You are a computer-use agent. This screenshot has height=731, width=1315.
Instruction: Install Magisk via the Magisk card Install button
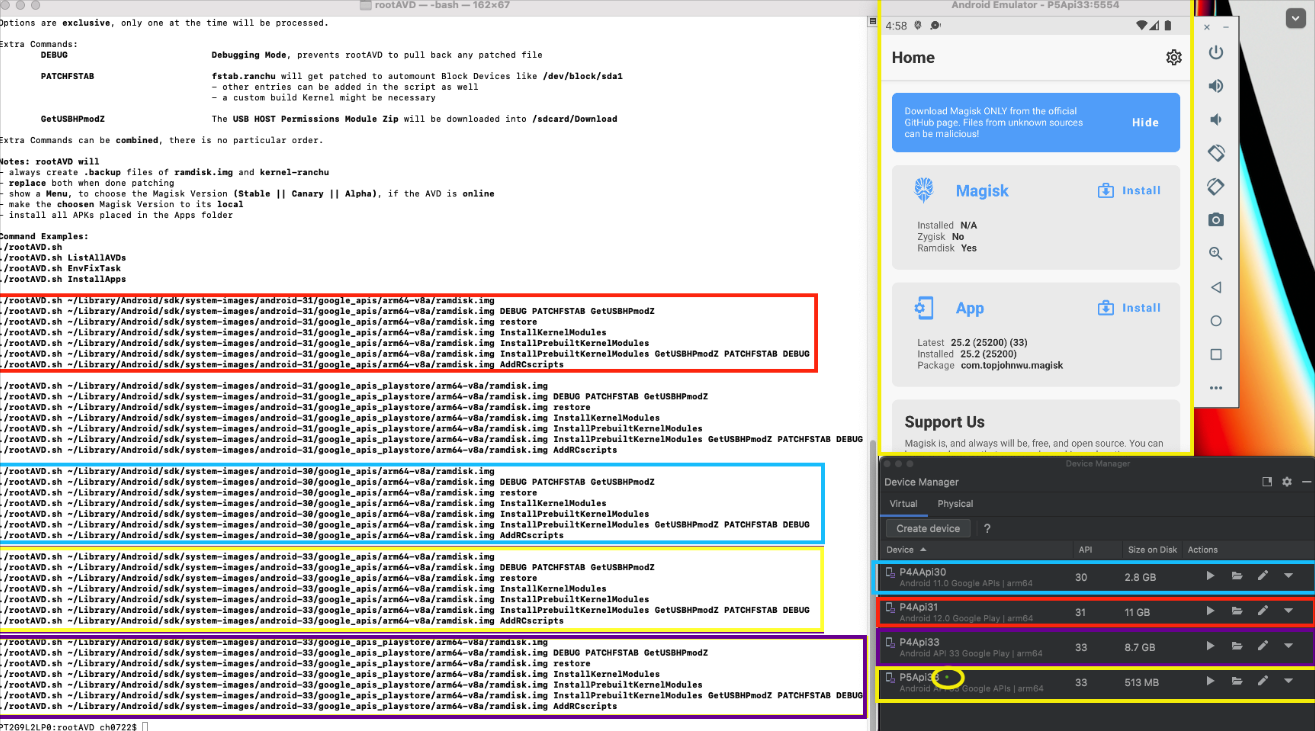[1129, 190]
